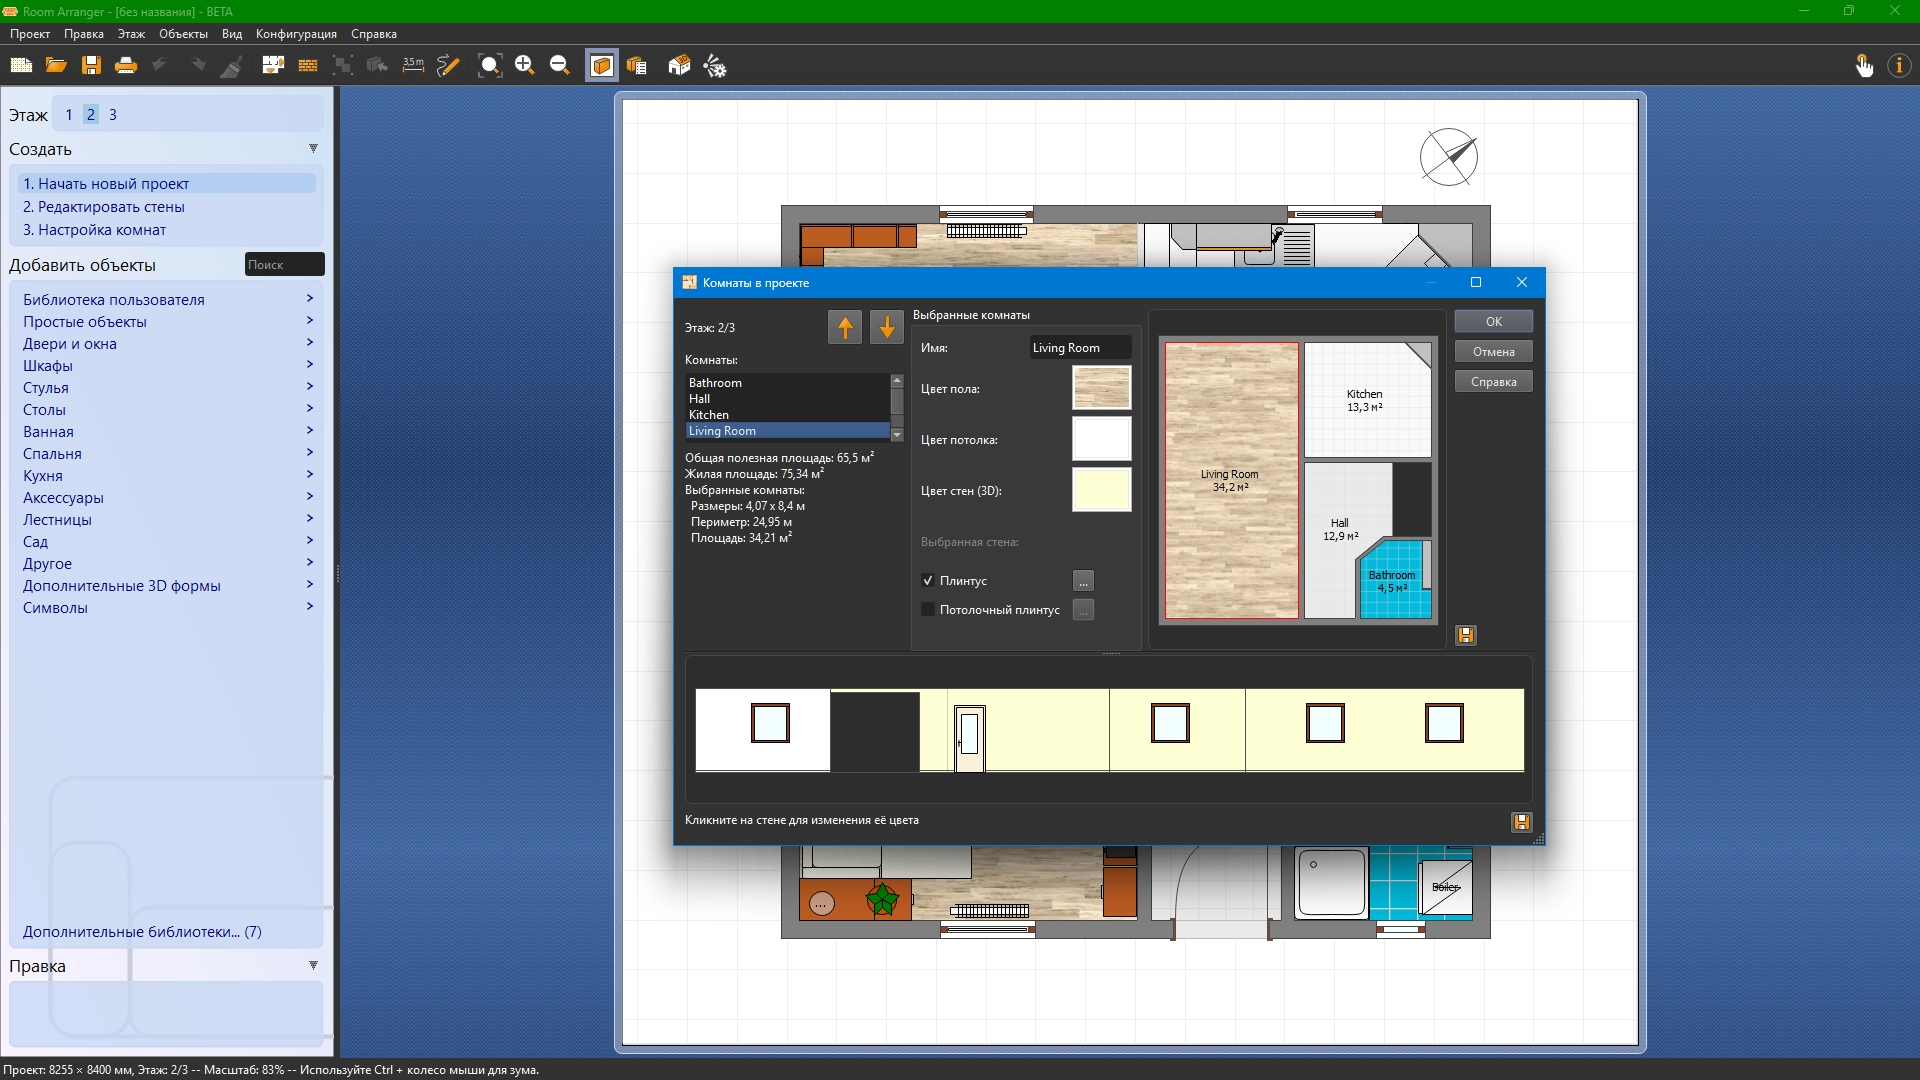1920x1080 pixels.
Task: Enable the Потолочный плинтус checkbox
Action: 928,610
